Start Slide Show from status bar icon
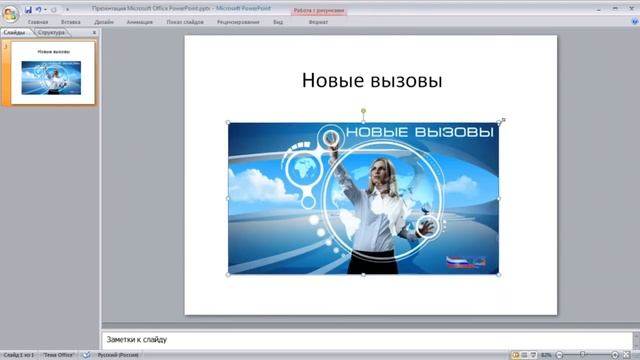The width and height of the screenshot is (640, 360). coord(533,355)
